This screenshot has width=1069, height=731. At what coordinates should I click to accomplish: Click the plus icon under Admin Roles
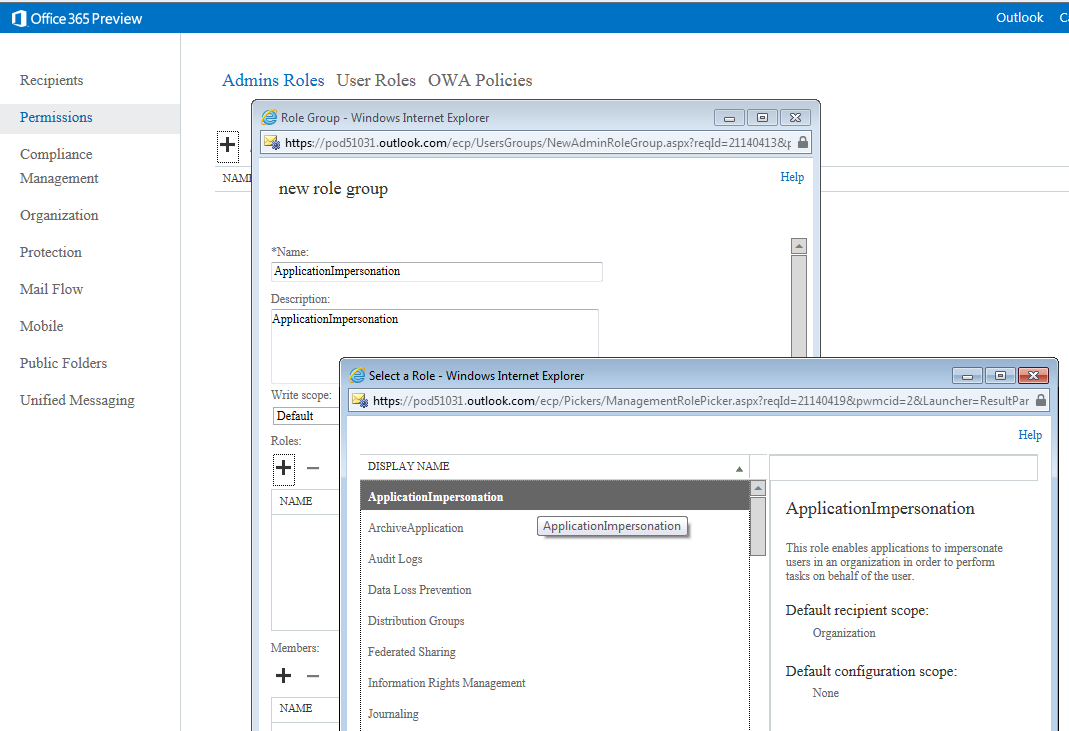click(228, 146)
